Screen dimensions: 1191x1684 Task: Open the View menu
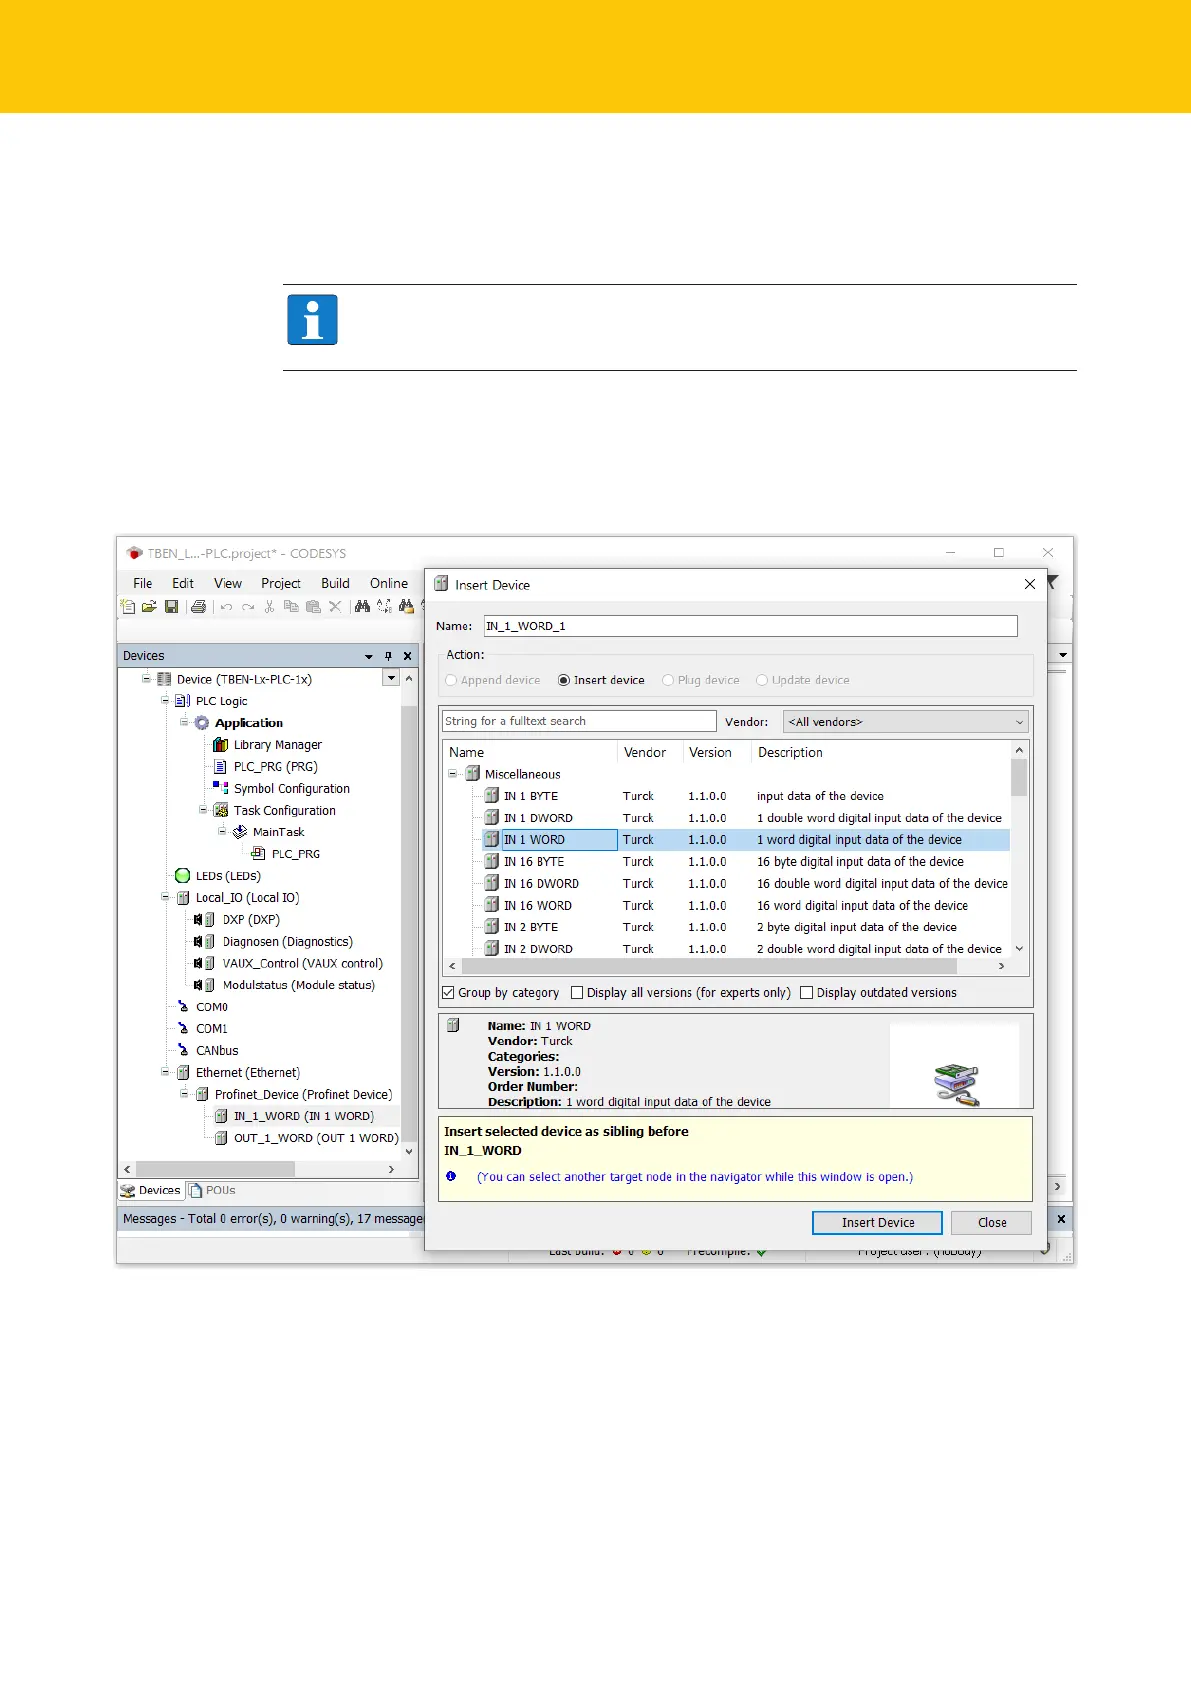(x=228, y=583)
